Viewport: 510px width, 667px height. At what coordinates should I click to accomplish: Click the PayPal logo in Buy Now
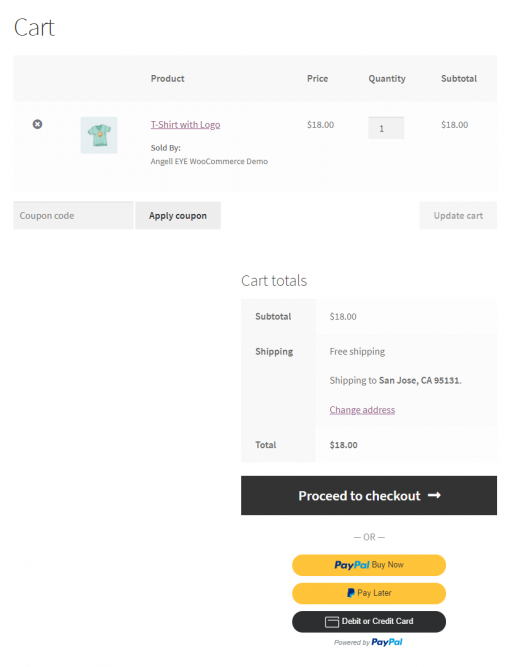point(352,565)
